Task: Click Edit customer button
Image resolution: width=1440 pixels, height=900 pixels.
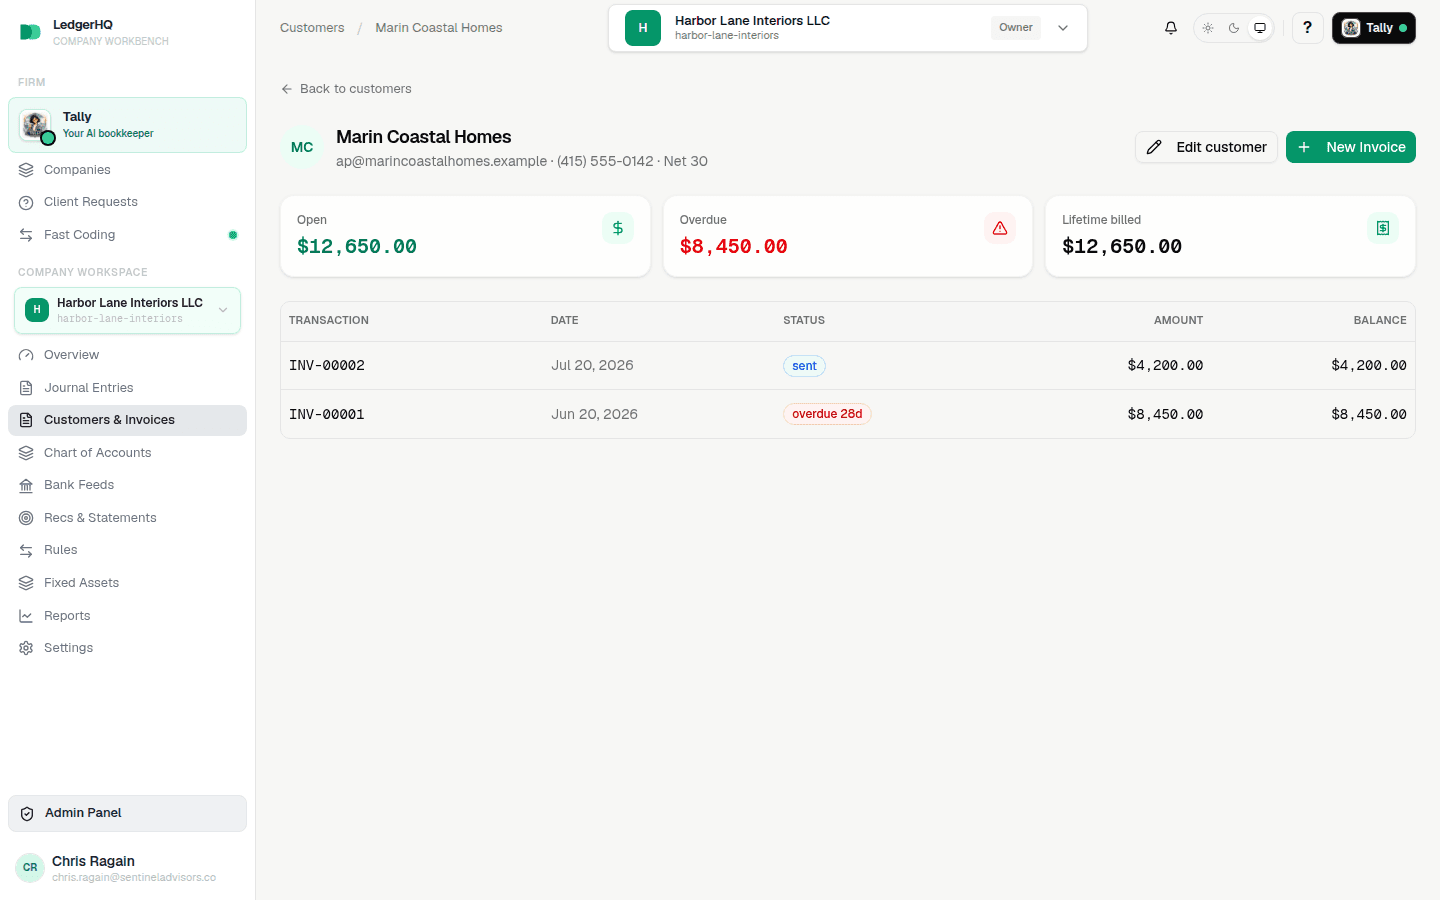Action: [x=1206, y=147]
